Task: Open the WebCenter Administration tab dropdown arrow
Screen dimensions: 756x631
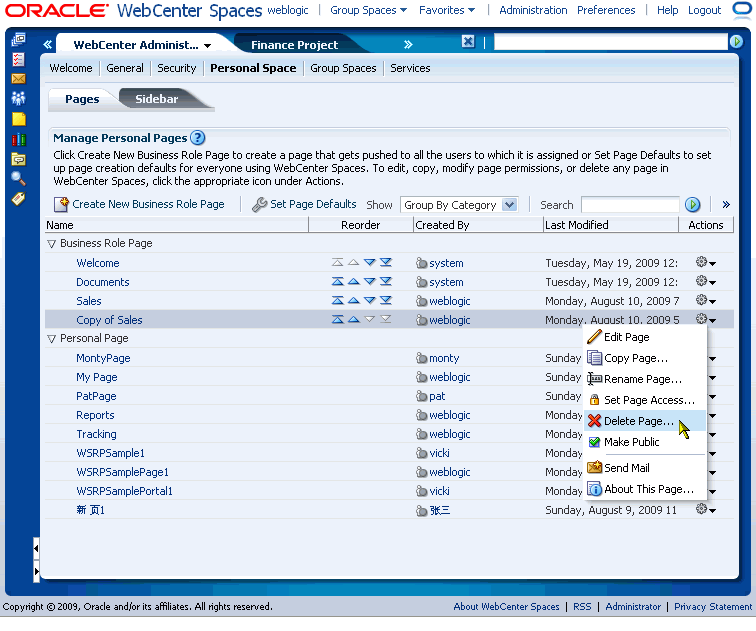Action: point(207,46)
